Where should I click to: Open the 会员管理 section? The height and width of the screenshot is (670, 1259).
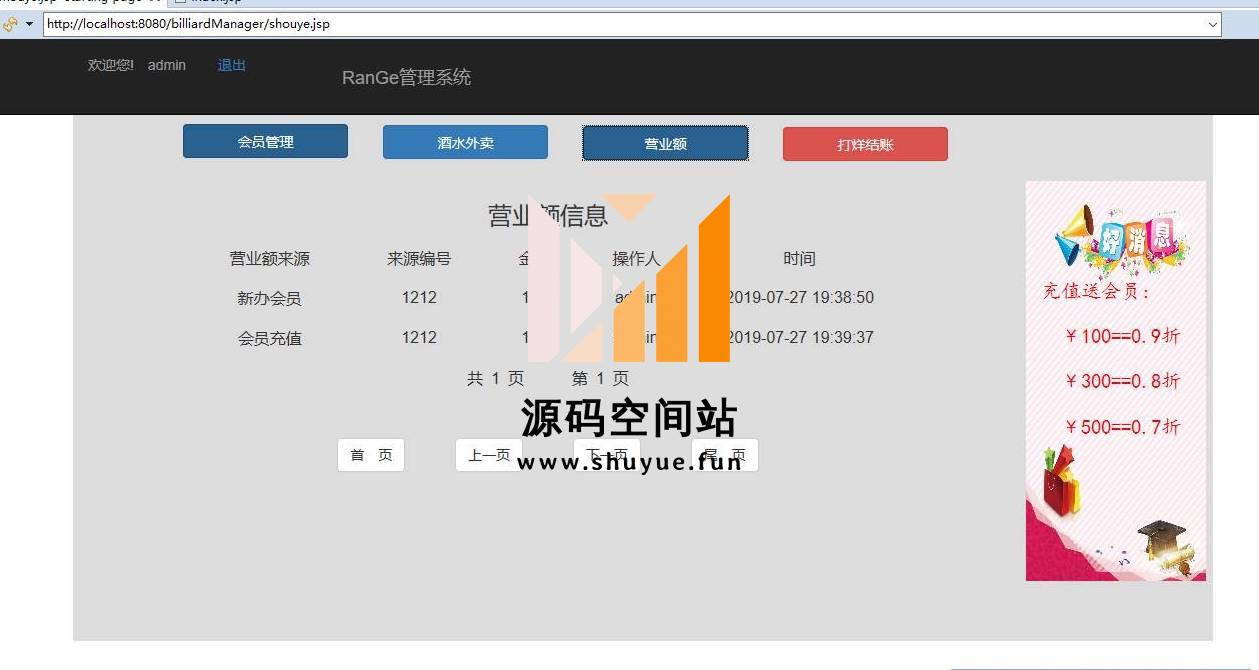(x=265, y=141)
